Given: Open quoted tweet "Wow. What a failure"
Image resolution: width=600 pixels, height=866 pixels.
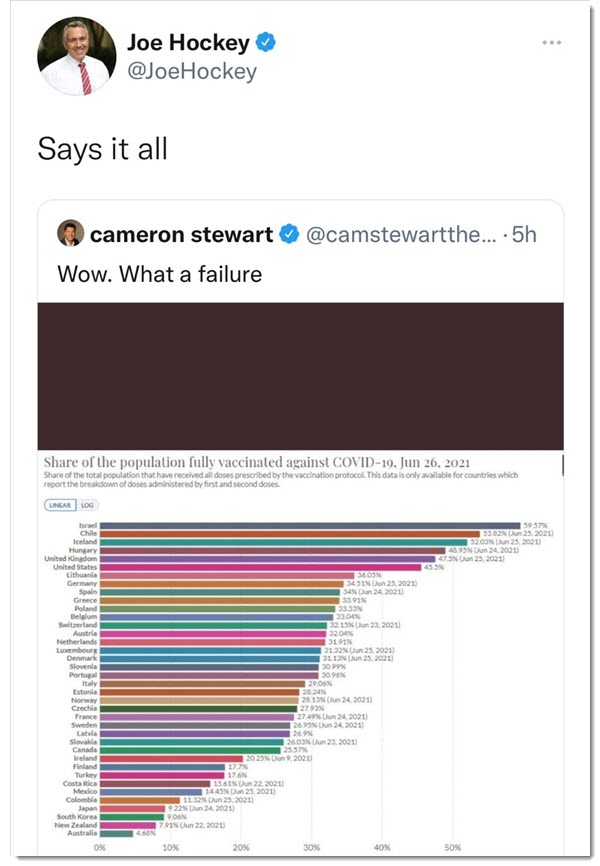Looking at the screenshot, I should point(159,272).
